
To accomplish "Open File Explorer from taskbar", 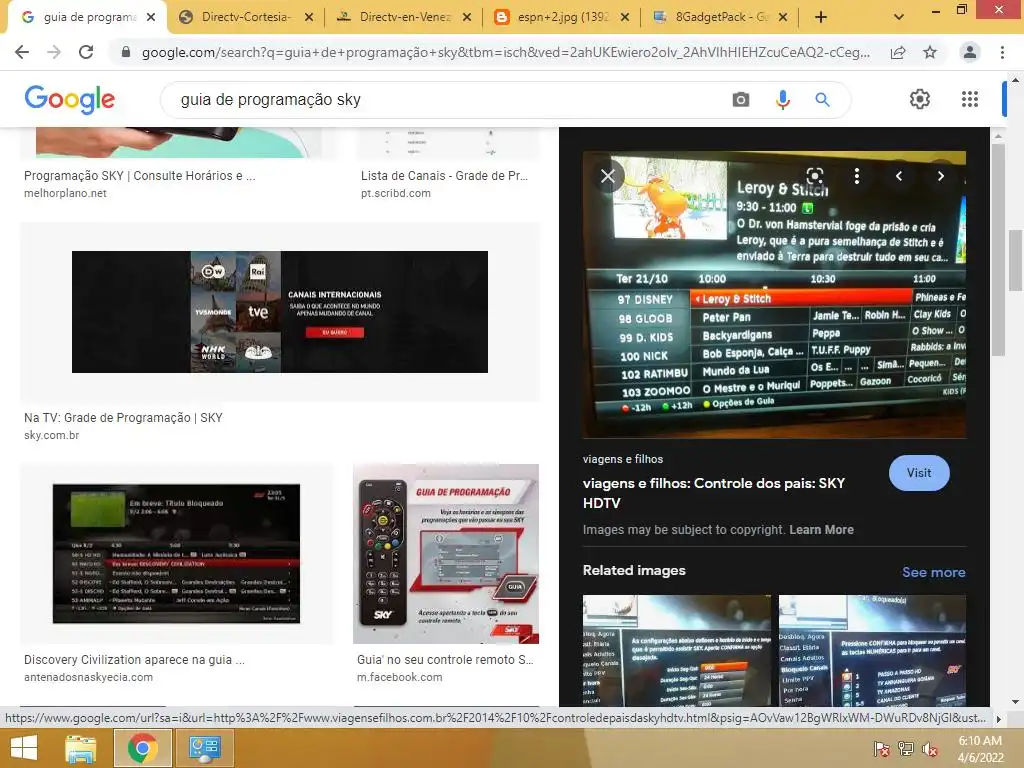I will pos(80,748).
